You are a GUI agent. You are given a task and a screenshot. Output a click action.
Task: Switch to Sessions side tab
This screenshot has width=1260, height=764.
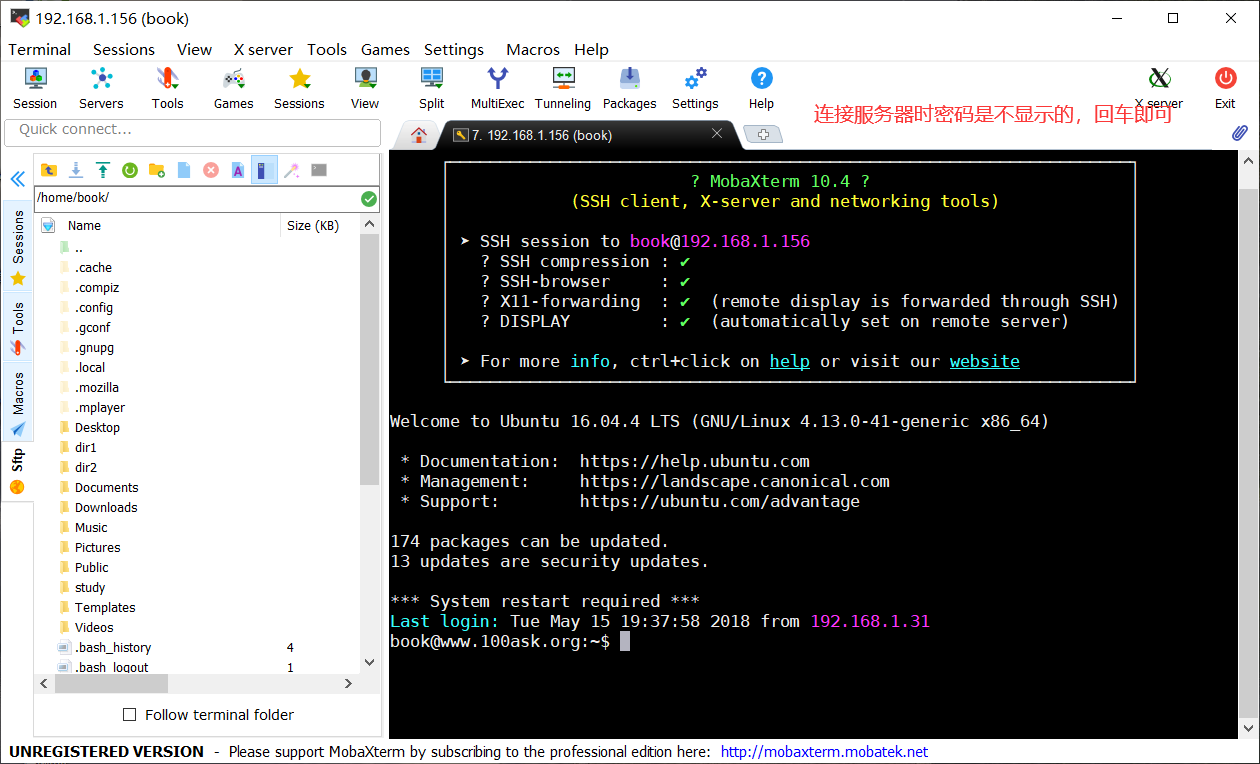click(17, 247)
